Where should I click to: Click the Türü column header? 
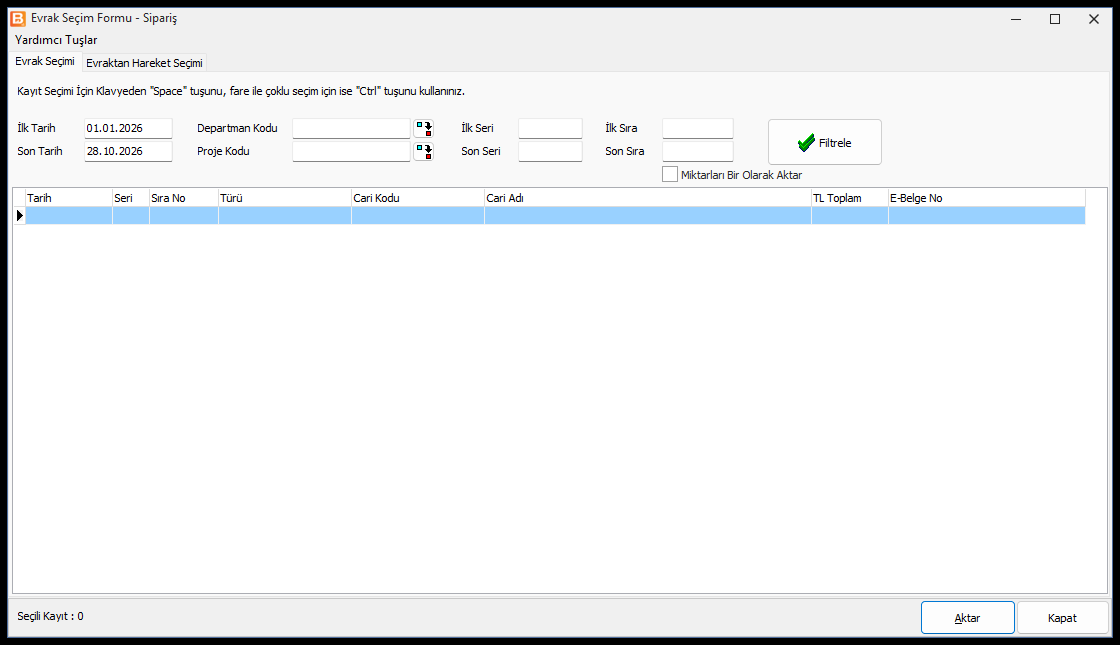(x=285, y=198)
